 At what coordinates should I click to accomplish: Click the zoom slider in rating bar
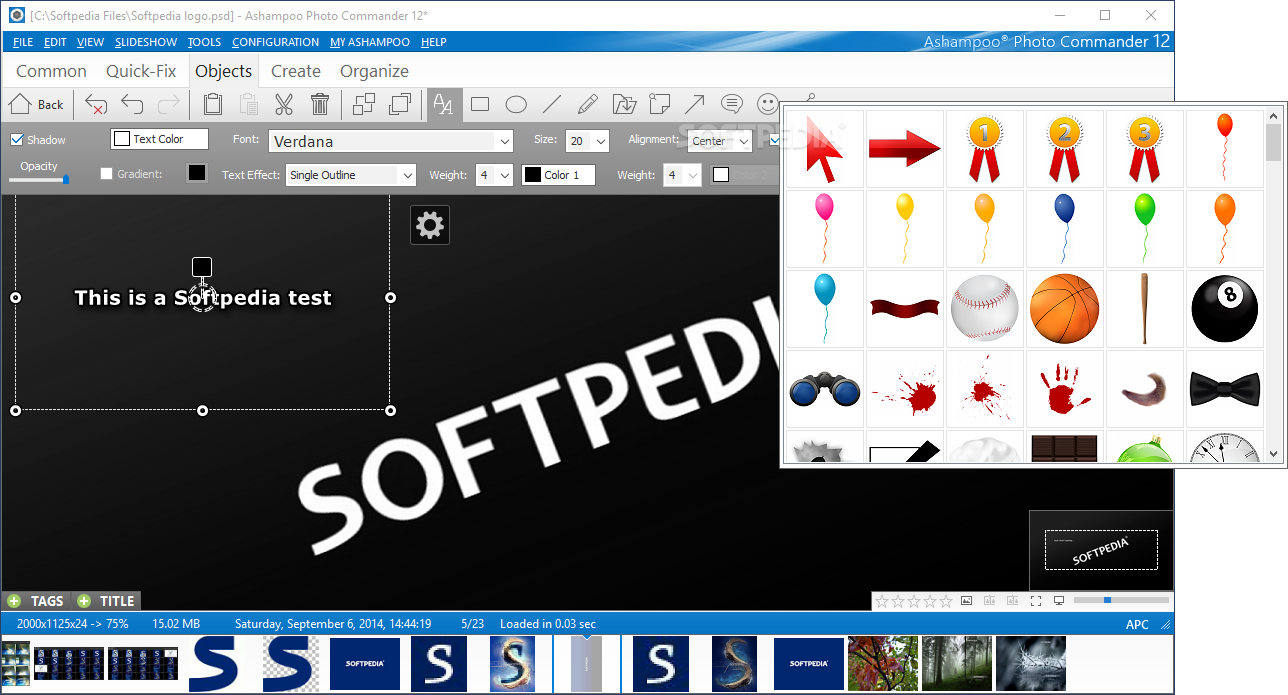pos(1123,600)
